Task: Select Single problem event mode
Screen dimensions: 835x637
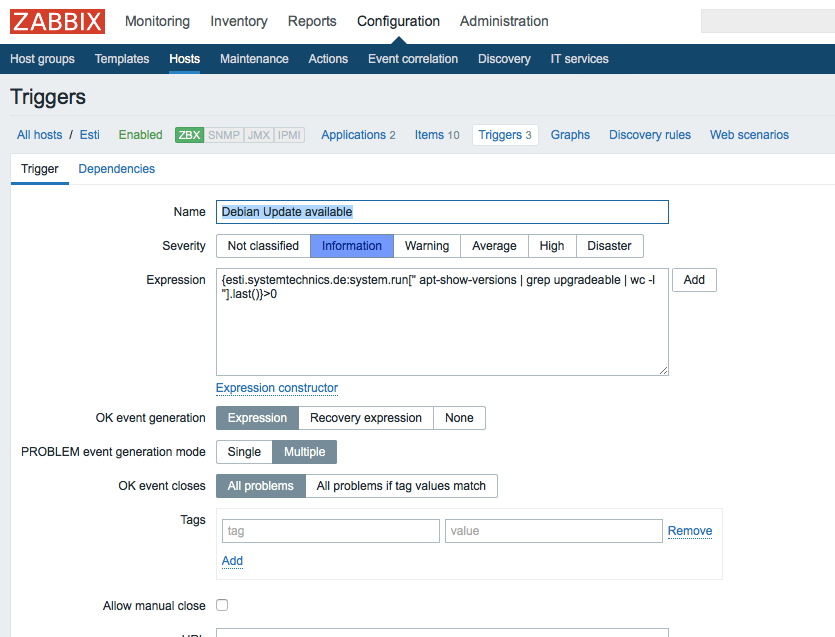Action: pyautogui.click(x=244, y=452)
